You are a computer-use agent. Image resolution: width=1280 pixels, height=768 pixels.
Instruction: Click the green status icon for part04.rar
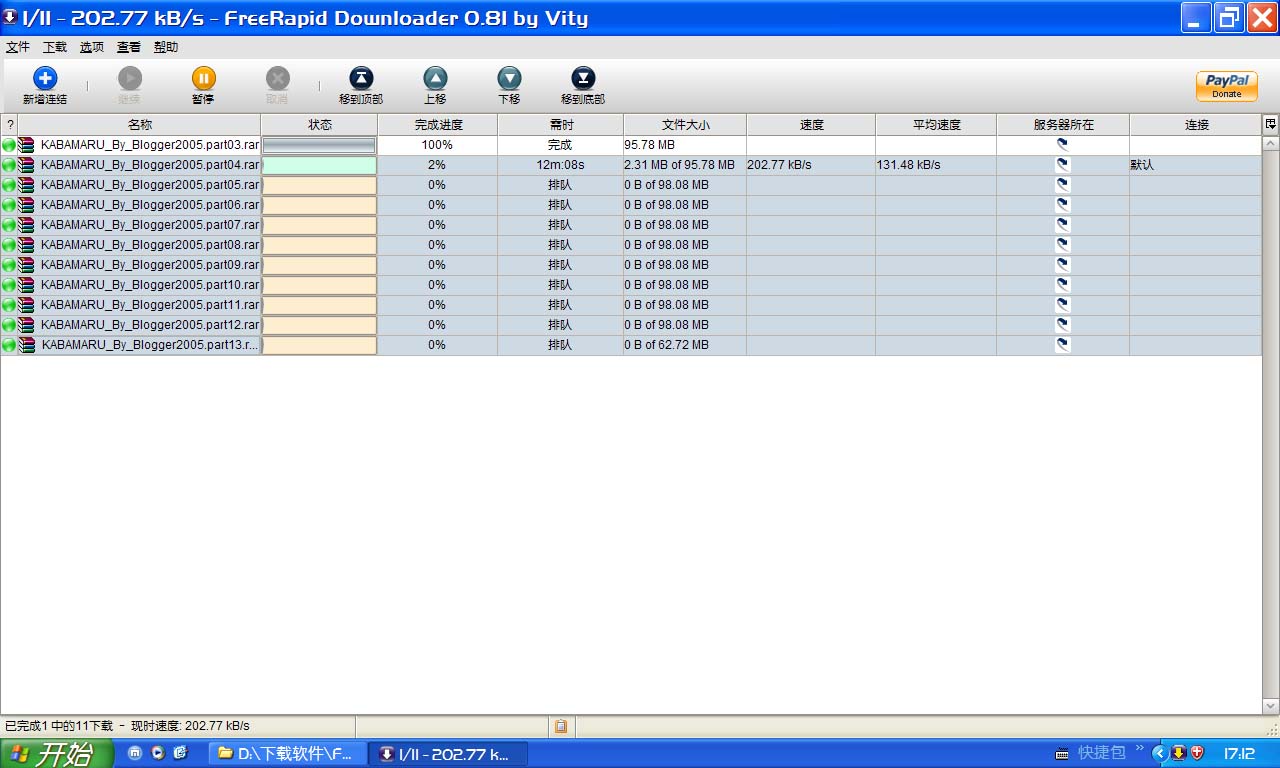point(9,165)
